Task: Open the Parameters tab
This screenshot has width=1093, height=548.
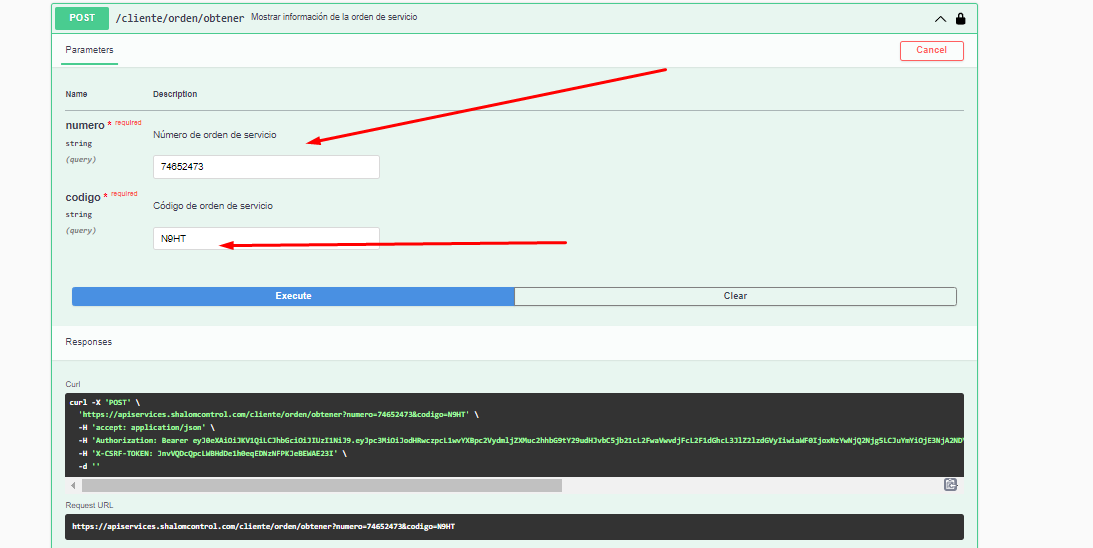Action: (90, 50)
